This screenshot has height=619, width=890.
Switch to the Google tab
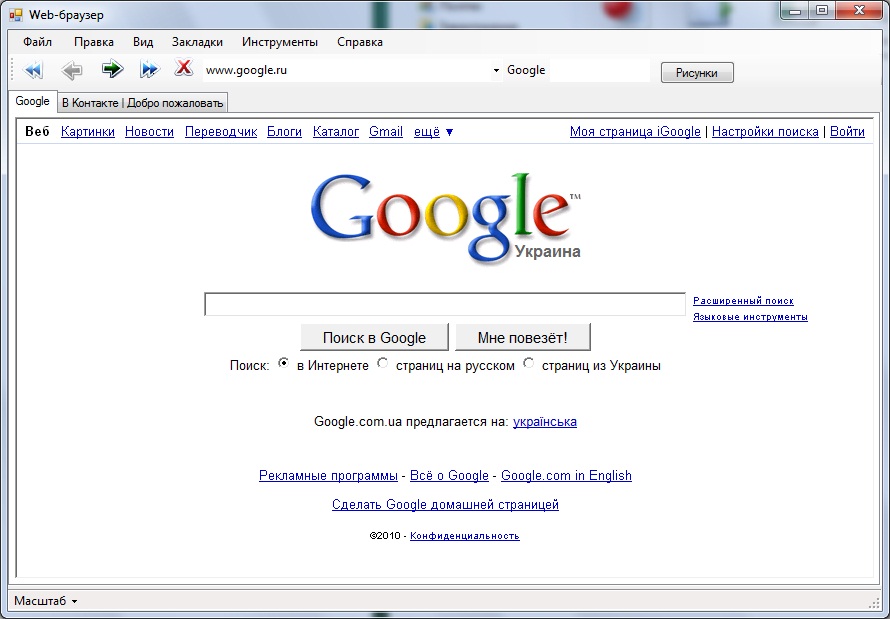pos(32,101)
